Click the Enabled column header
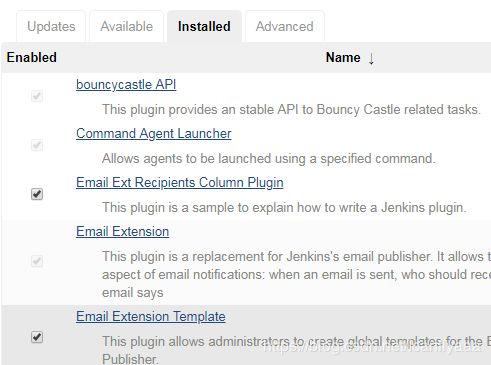Viewport: 491px width, 365px height. [32, 57]
